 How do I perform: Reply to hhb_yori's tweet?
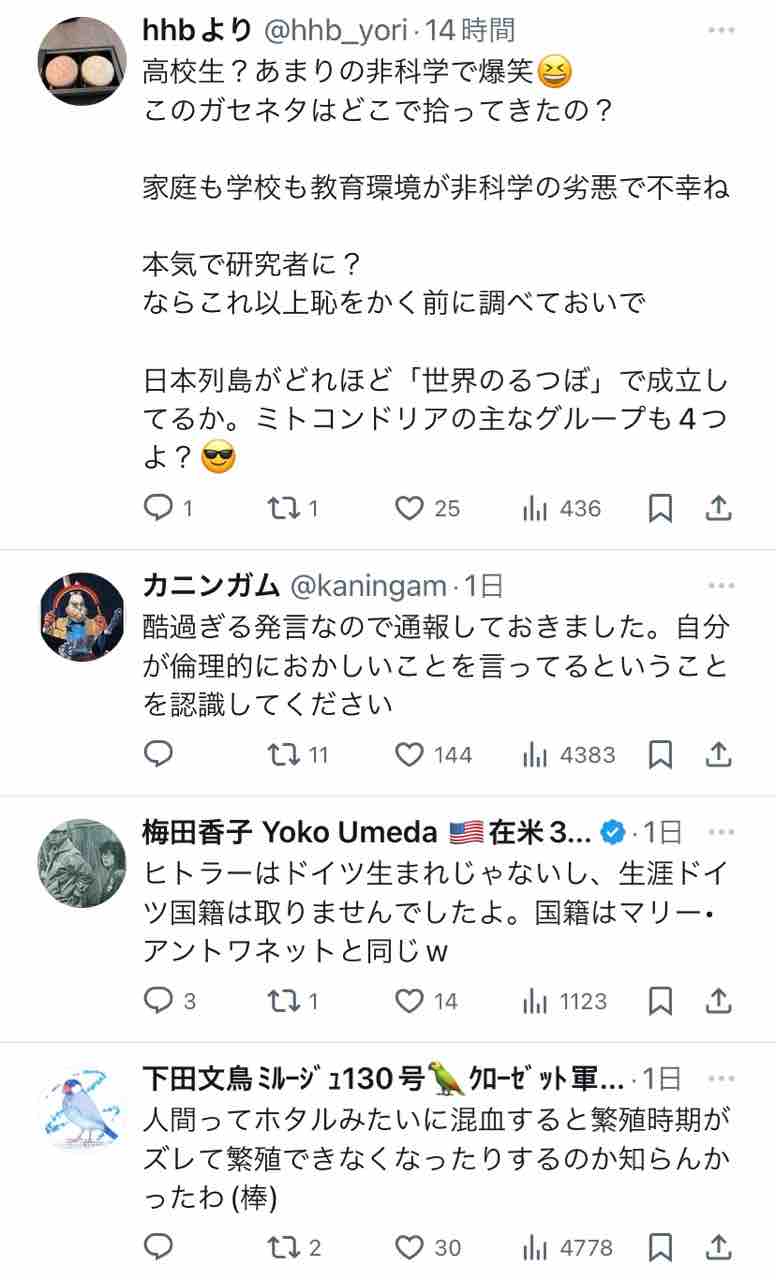pyautogui.click(x=160, y=509)
